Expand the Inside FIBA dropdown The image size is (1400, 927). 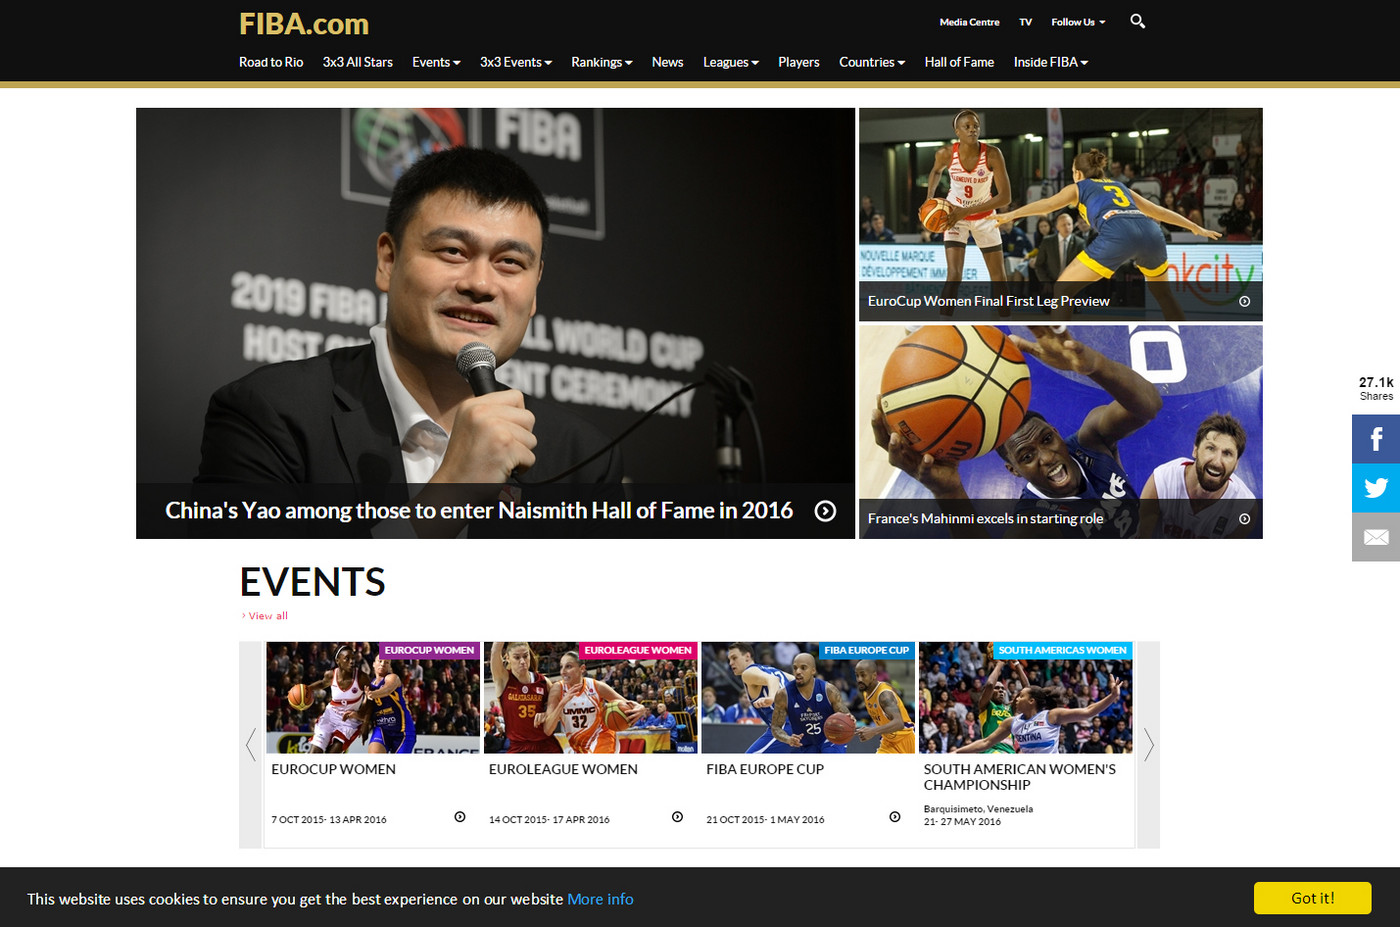click(1051, 62)
